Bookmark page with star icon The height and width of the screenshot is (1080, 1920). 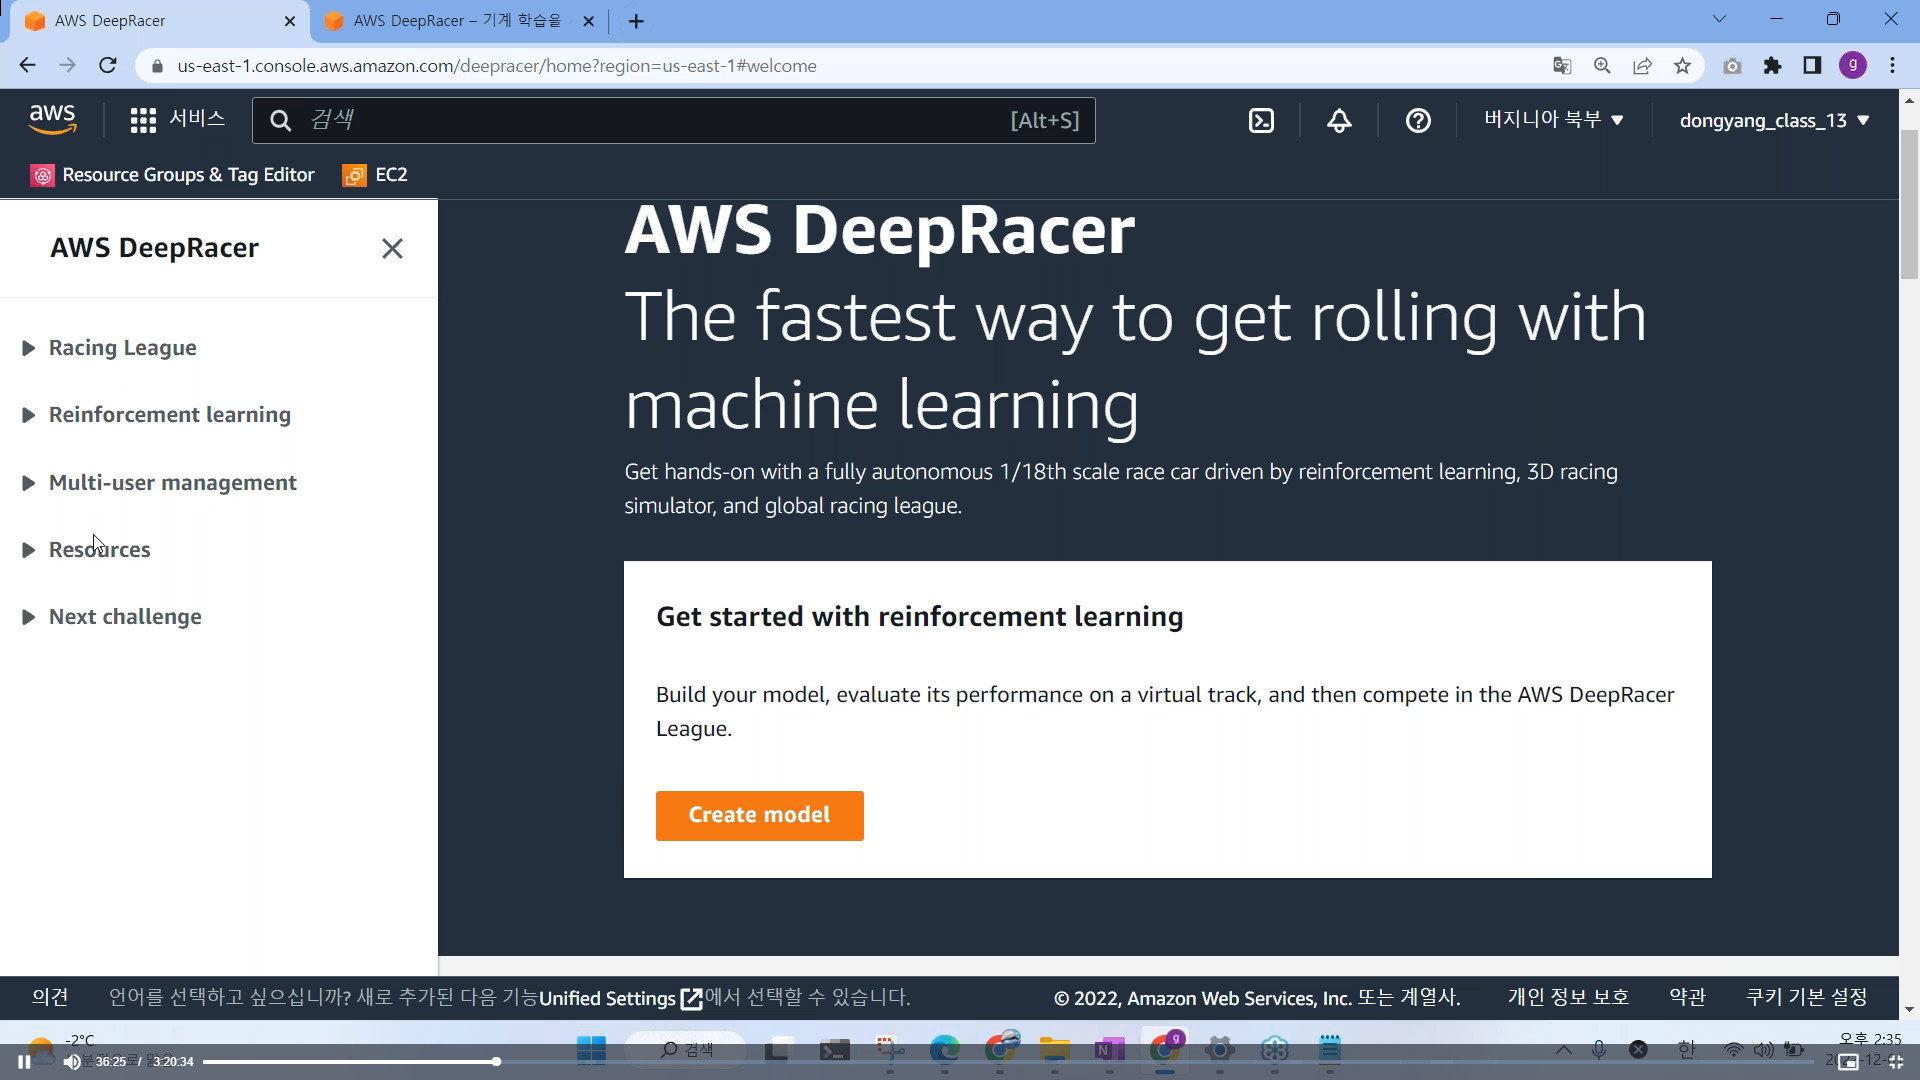click(1682, 66)
